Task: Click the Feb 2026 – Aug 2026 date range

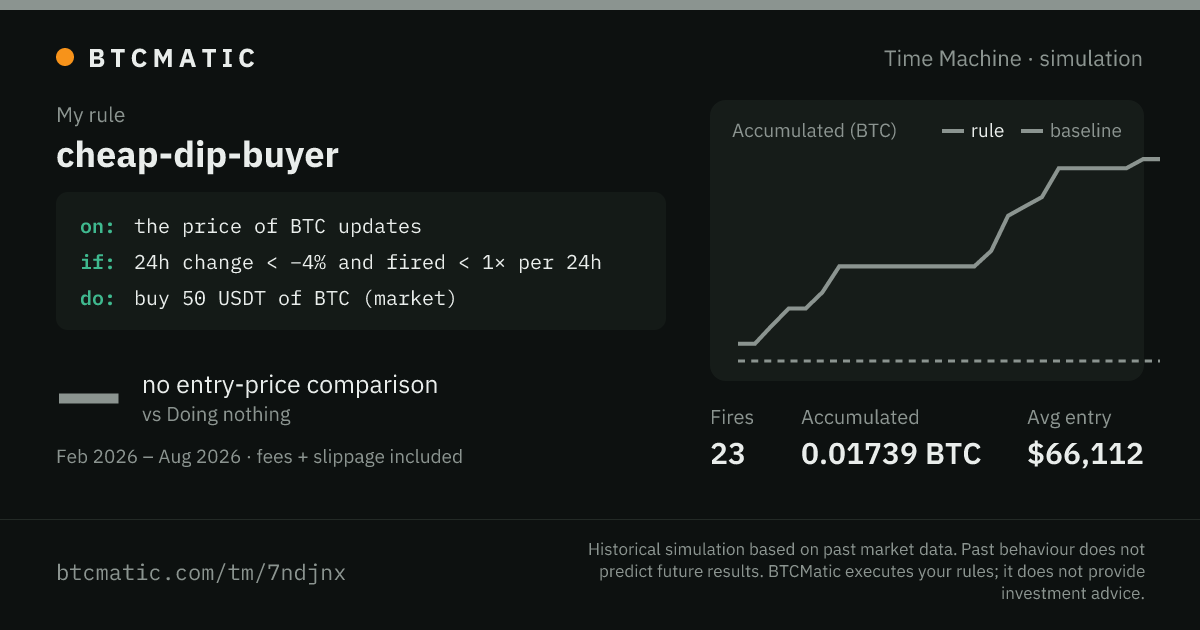Action: pyautogui.click(x=148, y=457)
